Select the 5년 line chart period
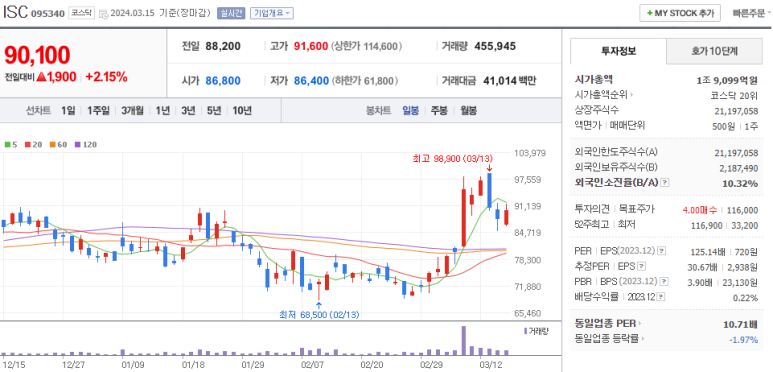Image resolution: width=773 pixels, height=372 pixels. (x=214, y=110)
